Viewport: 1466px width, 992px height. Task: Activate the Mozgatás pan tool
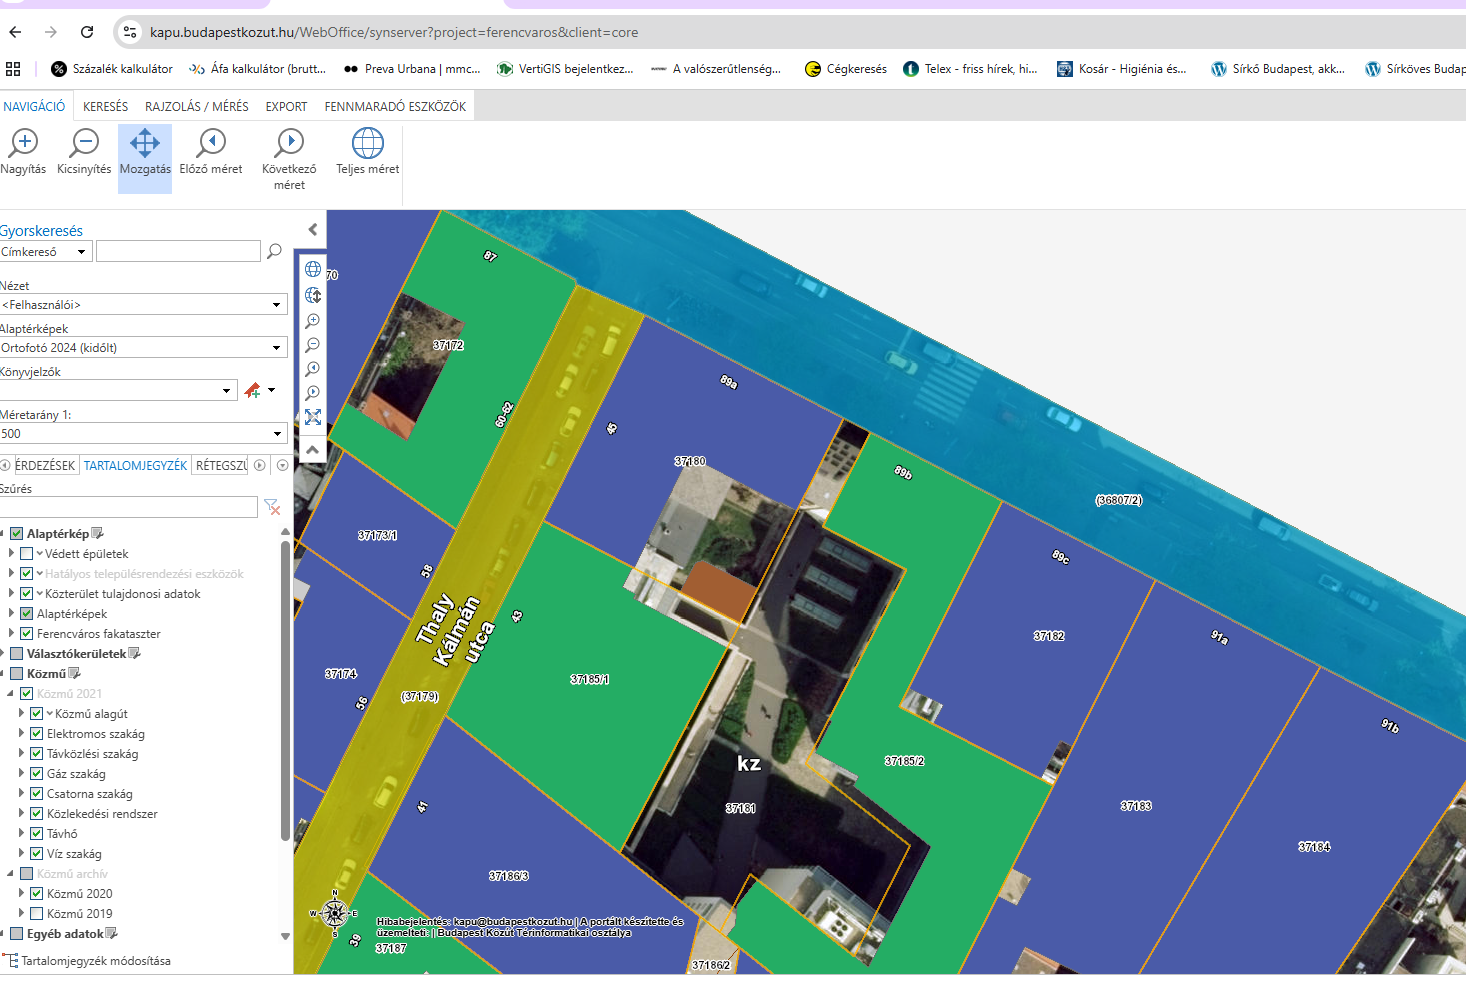[145, 153]
